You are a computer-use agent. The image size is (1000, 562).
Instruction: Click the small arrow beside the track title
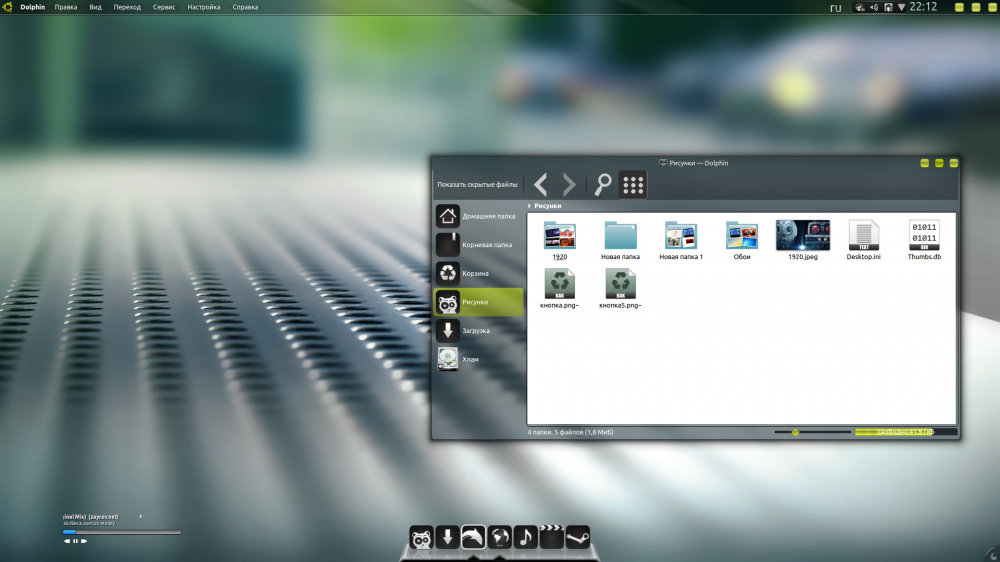click(x=140, y=517)
